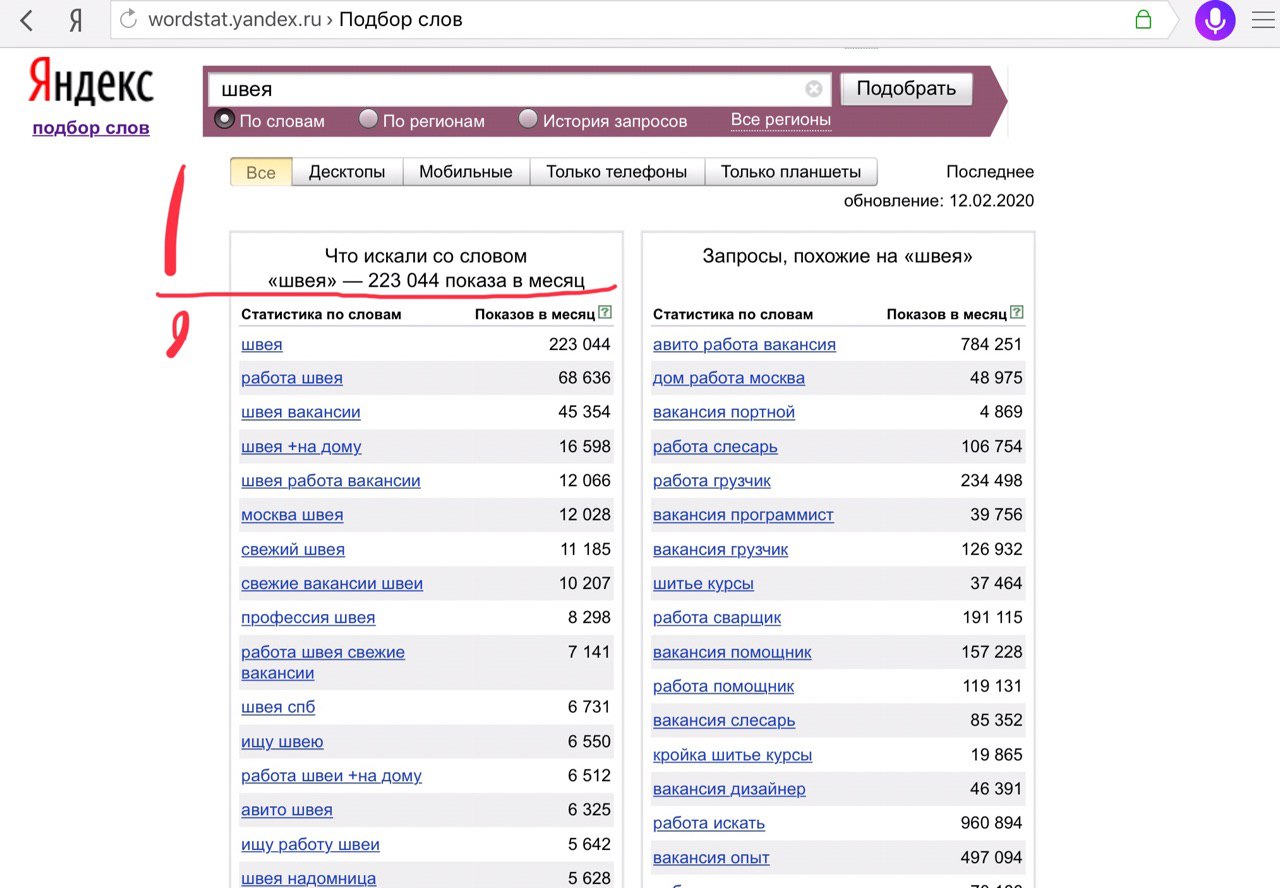
Task: Switch to the Все tab
Action: click(260, 172)
